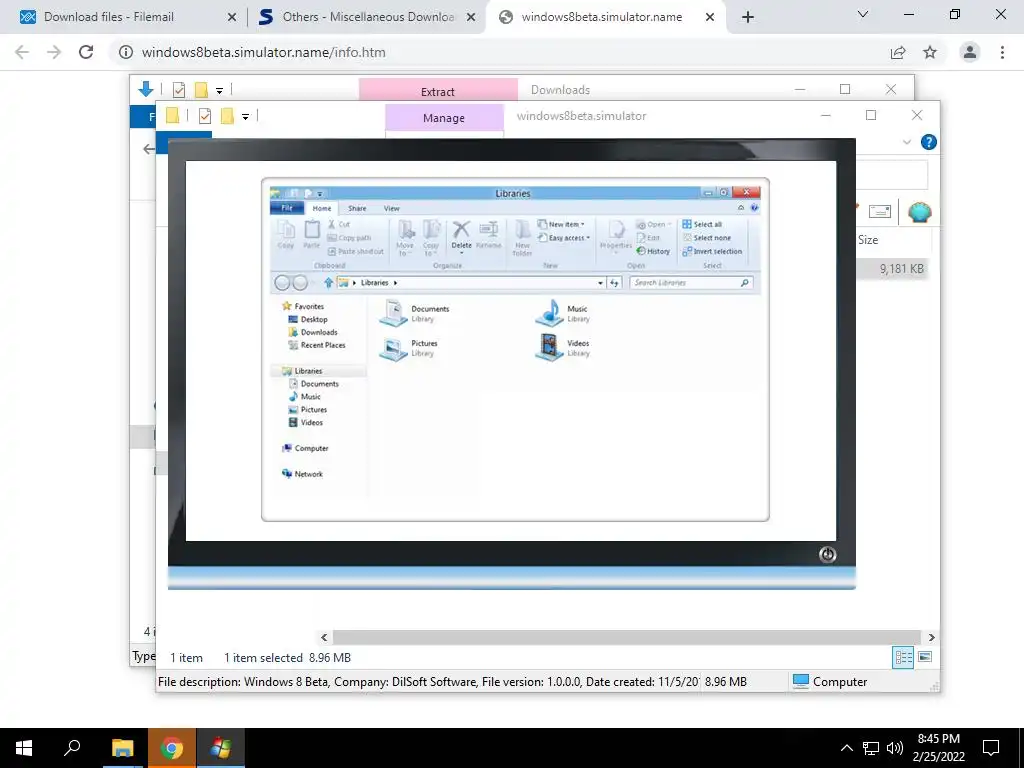Open Chrome tab search chevron
Viewport: 1024px width, 768px height.
(x=863, y=14)
